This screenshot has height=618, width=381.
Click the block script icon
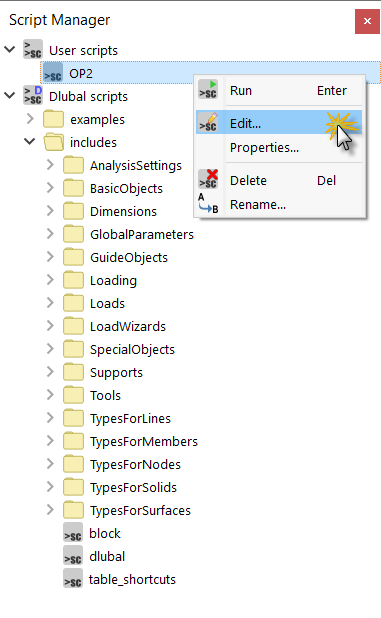[x=73, y=532]
